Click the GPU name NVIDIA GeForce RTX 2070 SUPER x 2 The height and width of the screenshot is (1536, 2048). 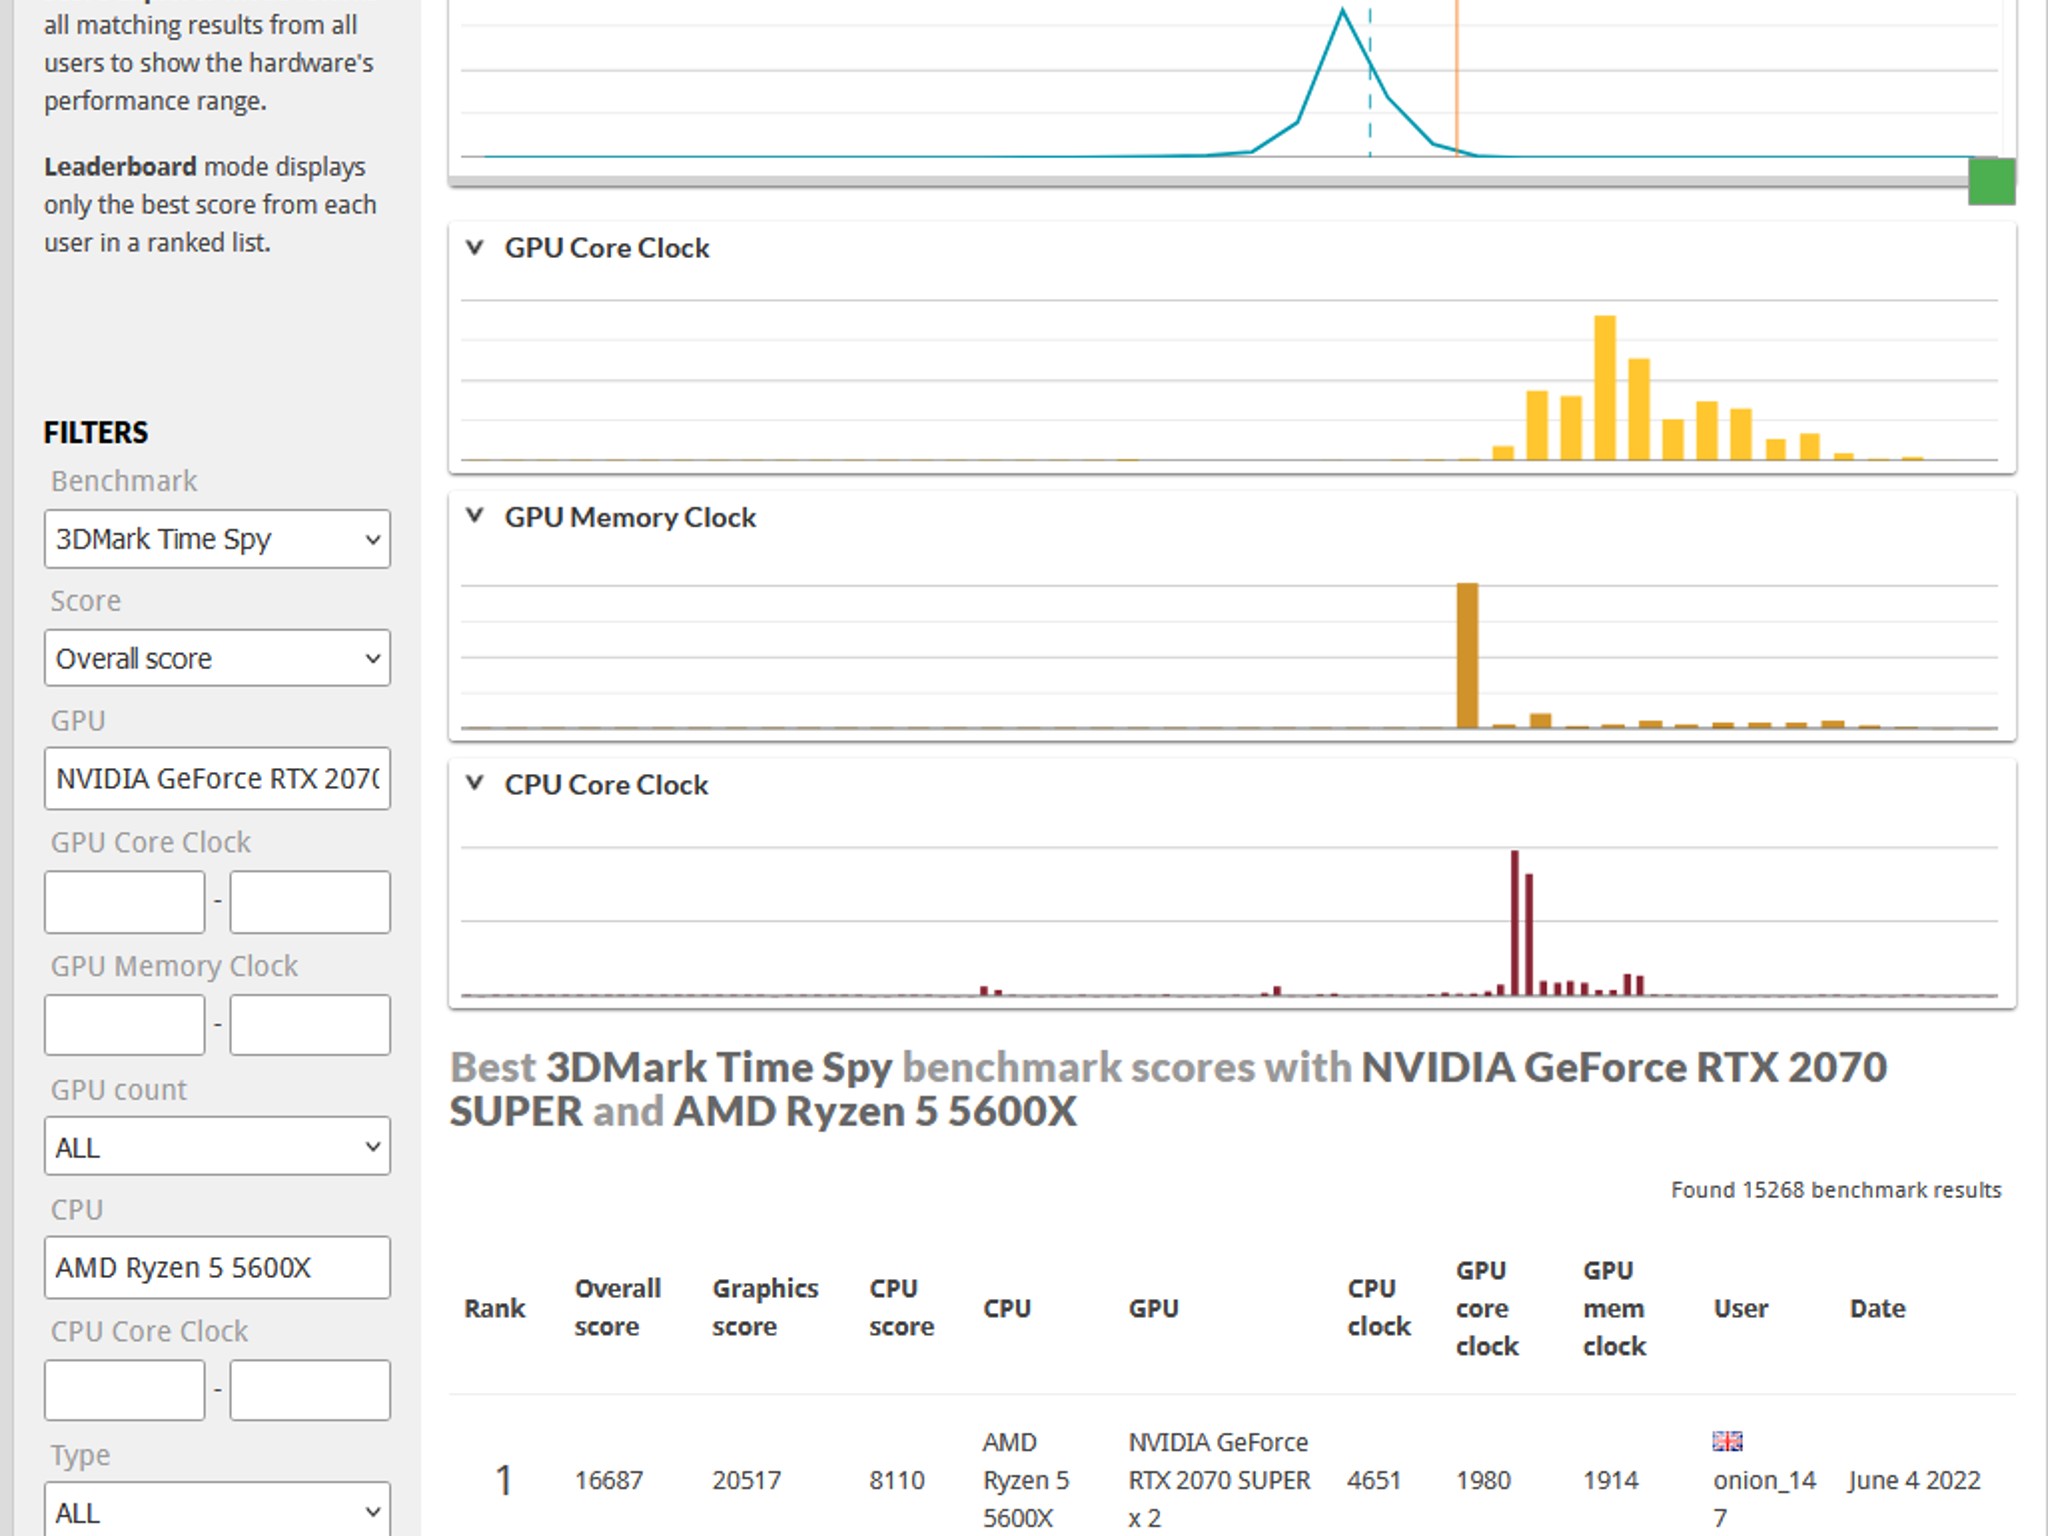1219,1480
